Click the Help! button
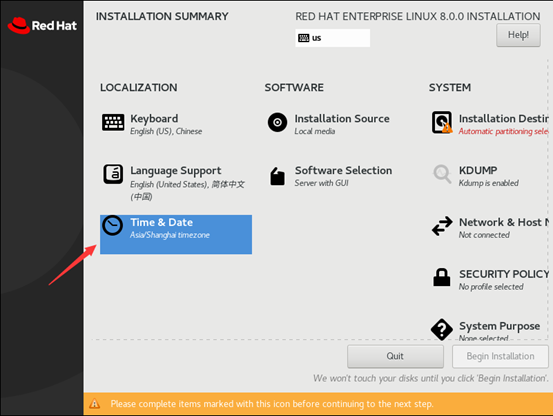The width and height of the screenshot is (553, 416). 518,35
